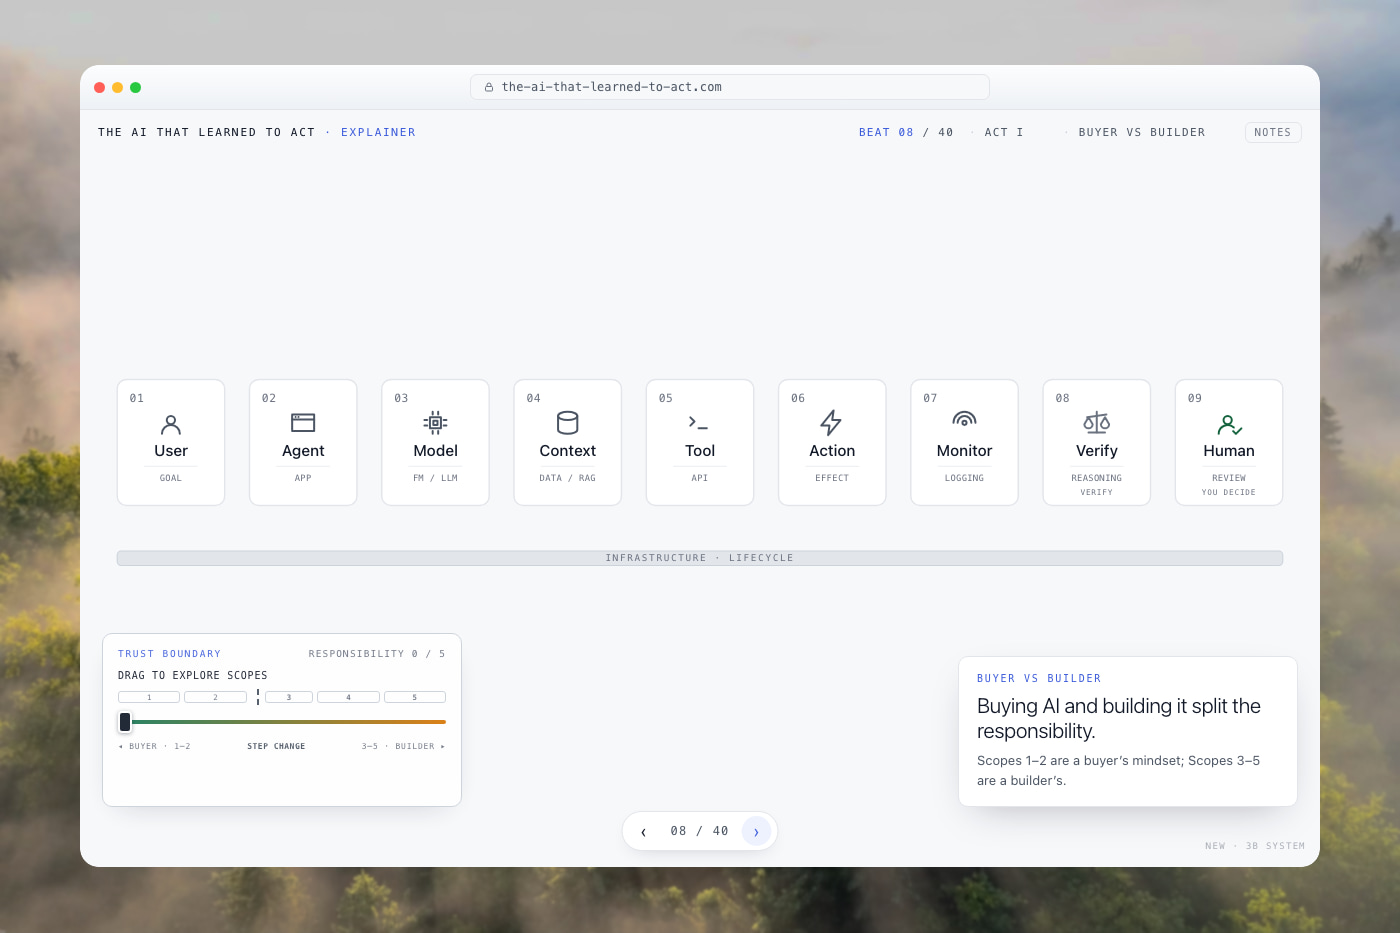Select the Action lightning bolt icon
1400x933 pixels.
click(x=831, y=423)
